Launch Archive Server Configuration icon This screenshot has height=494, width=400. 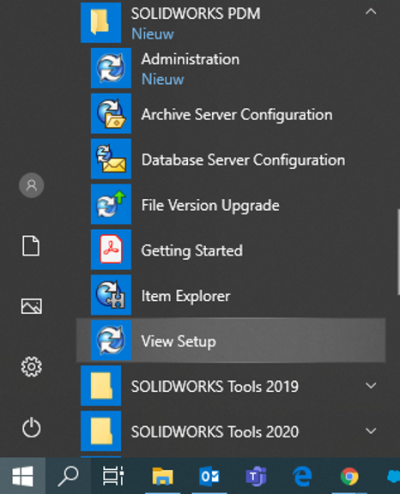coord(111,113)
